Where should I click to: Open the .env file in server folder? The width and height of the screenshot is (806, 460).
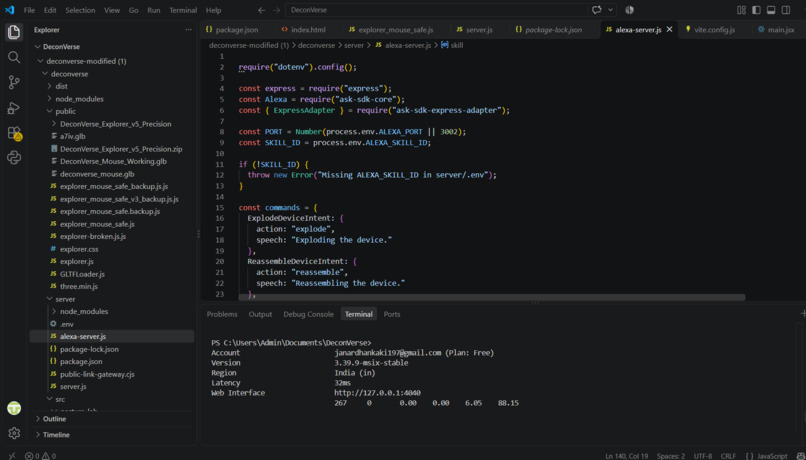112,324
